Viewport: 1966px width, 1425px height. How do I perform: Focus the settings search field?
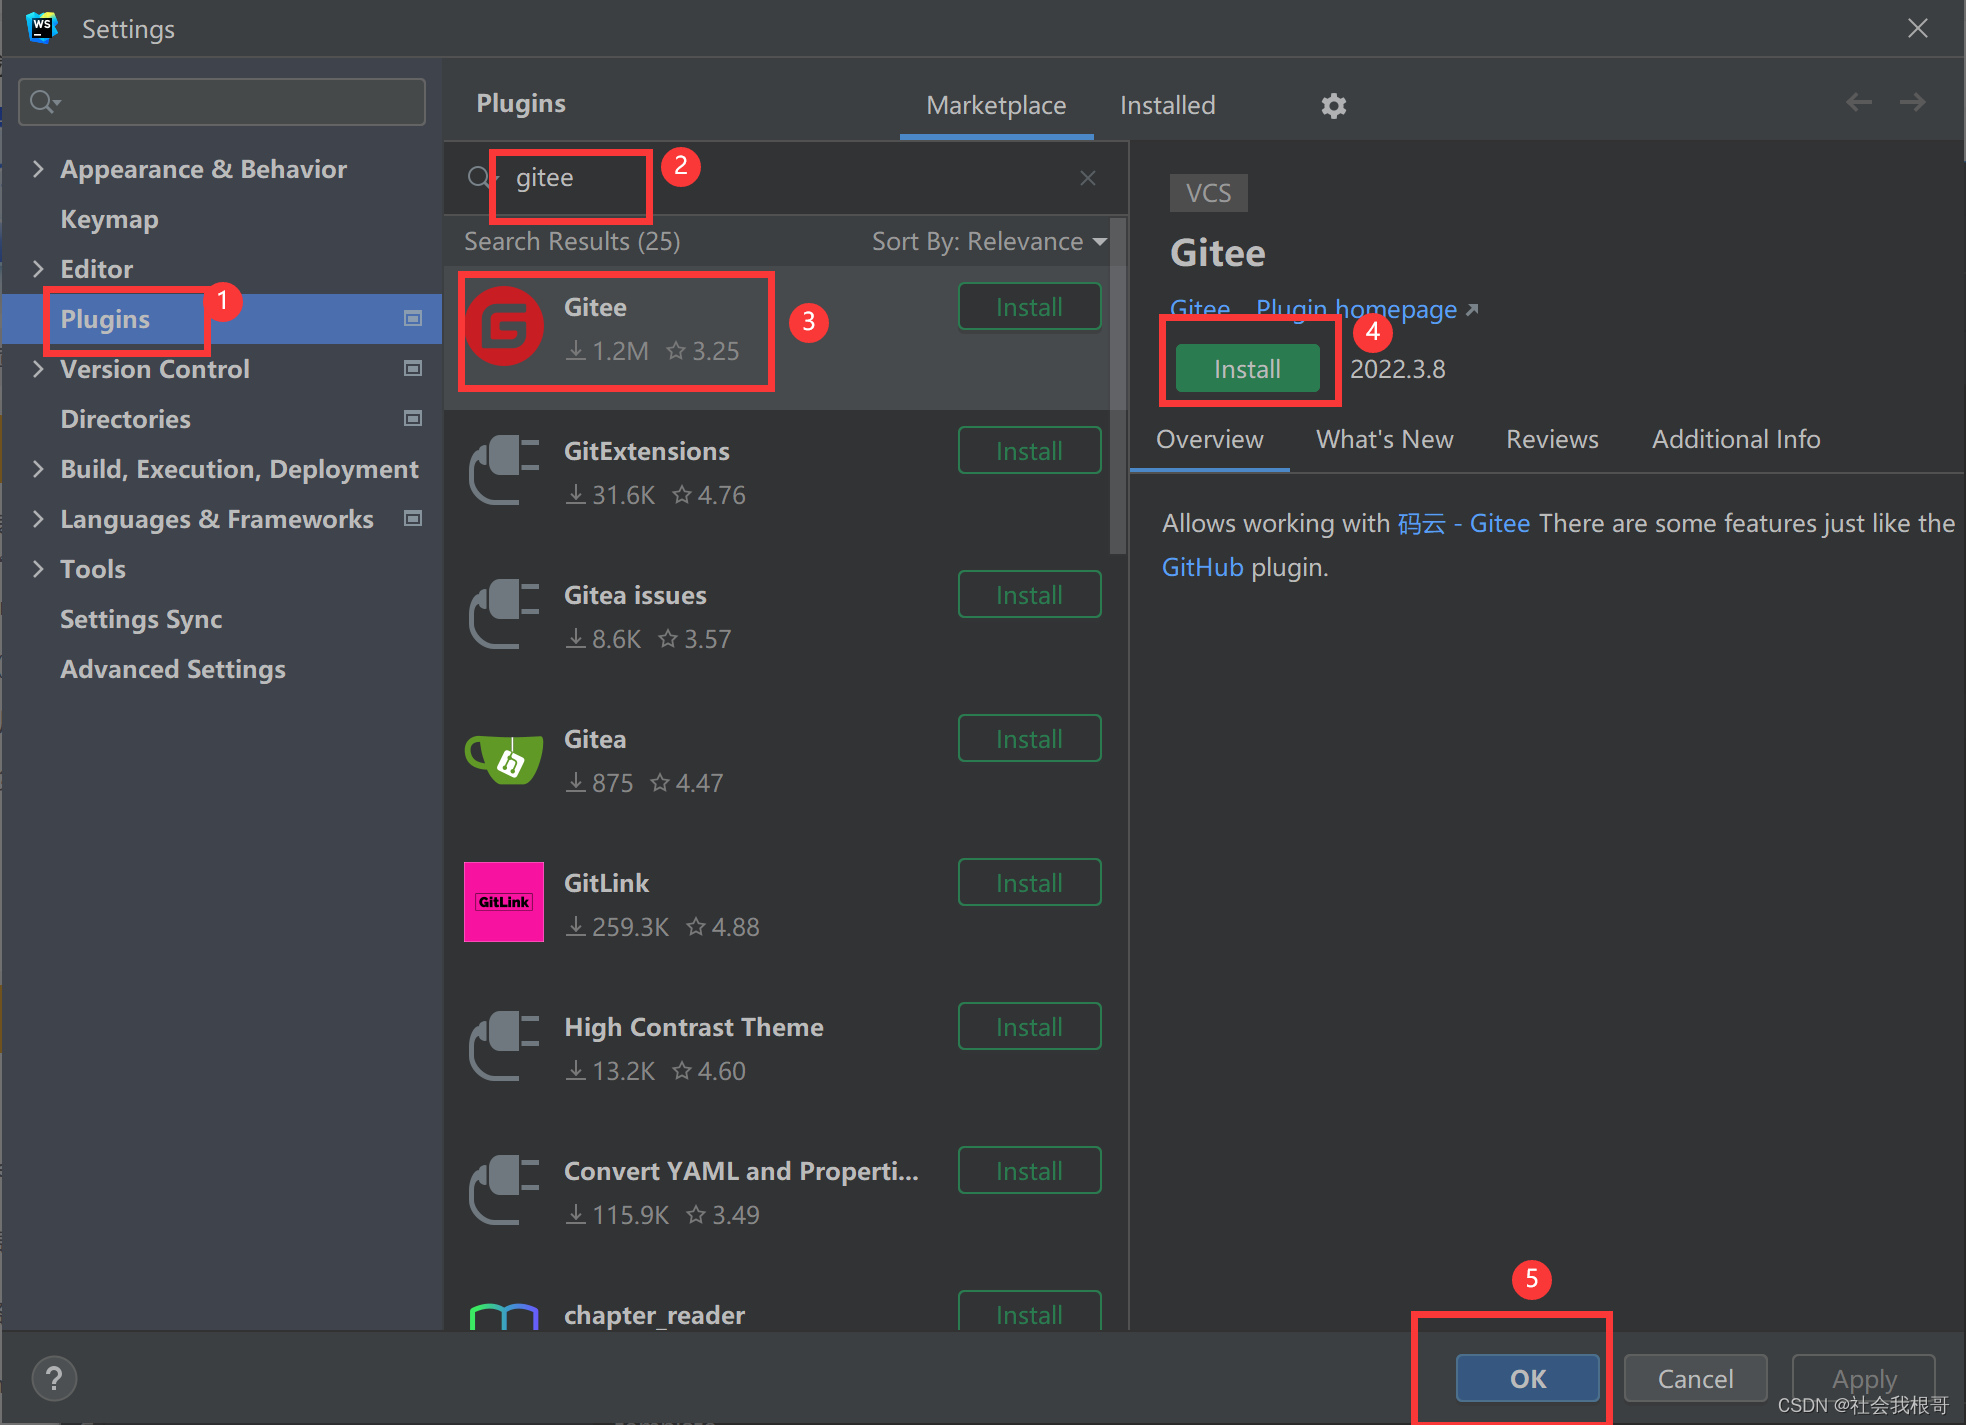pyautogui.click(x=222, y=102)
